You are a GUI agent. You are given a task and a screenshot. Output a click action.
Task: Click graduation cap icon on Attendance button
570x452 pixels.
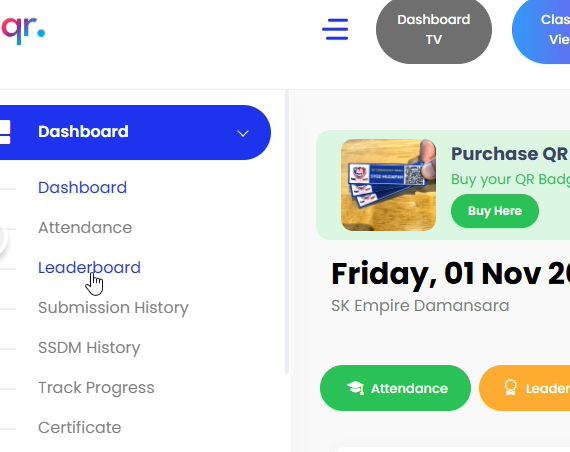coord(355,388)
